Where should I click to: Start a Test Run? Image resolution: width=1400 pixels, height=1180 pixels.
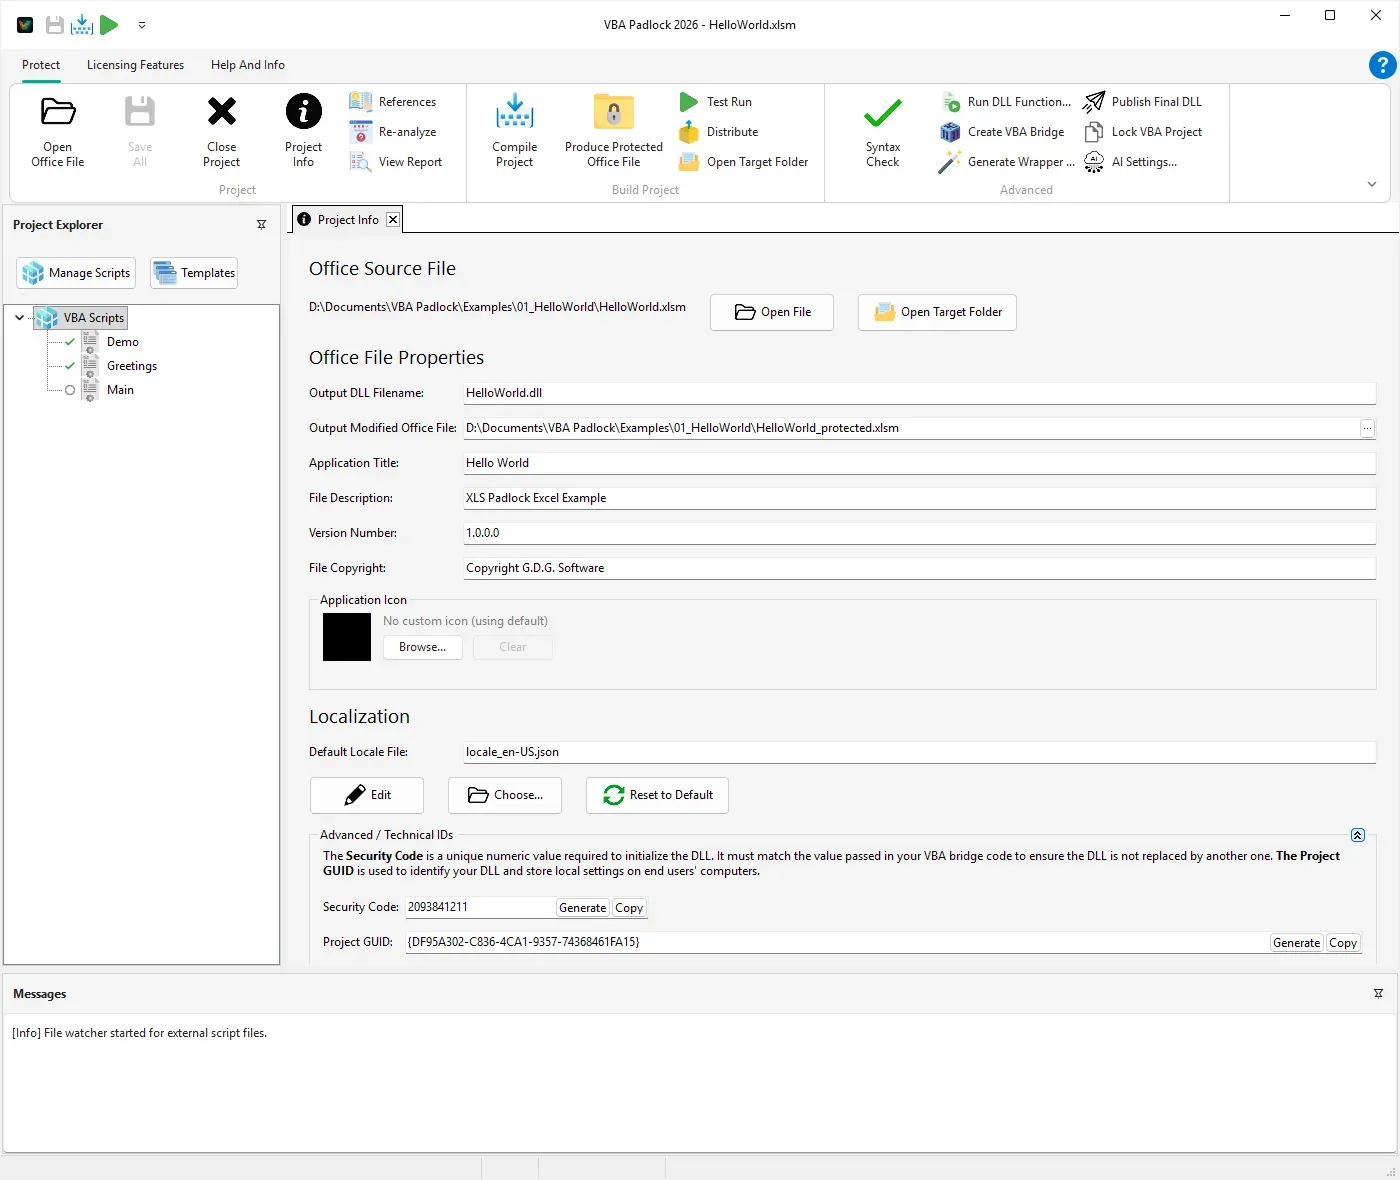pyautogui.click(x=715, y=102)
